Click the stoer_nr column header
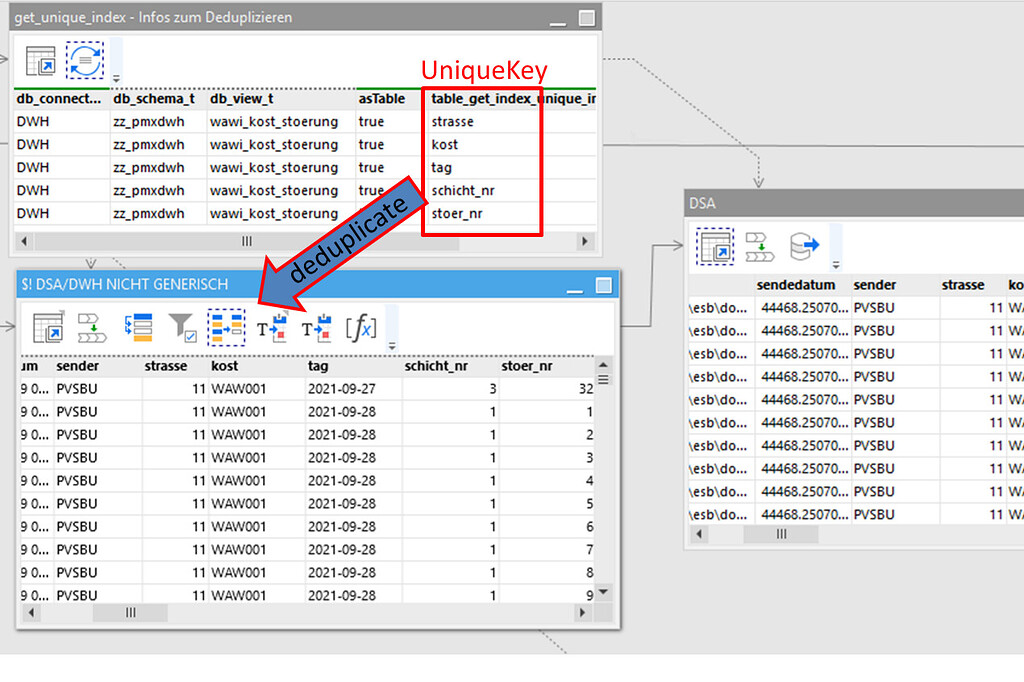Screen dimensions: 1024x682 pos(528,366)
